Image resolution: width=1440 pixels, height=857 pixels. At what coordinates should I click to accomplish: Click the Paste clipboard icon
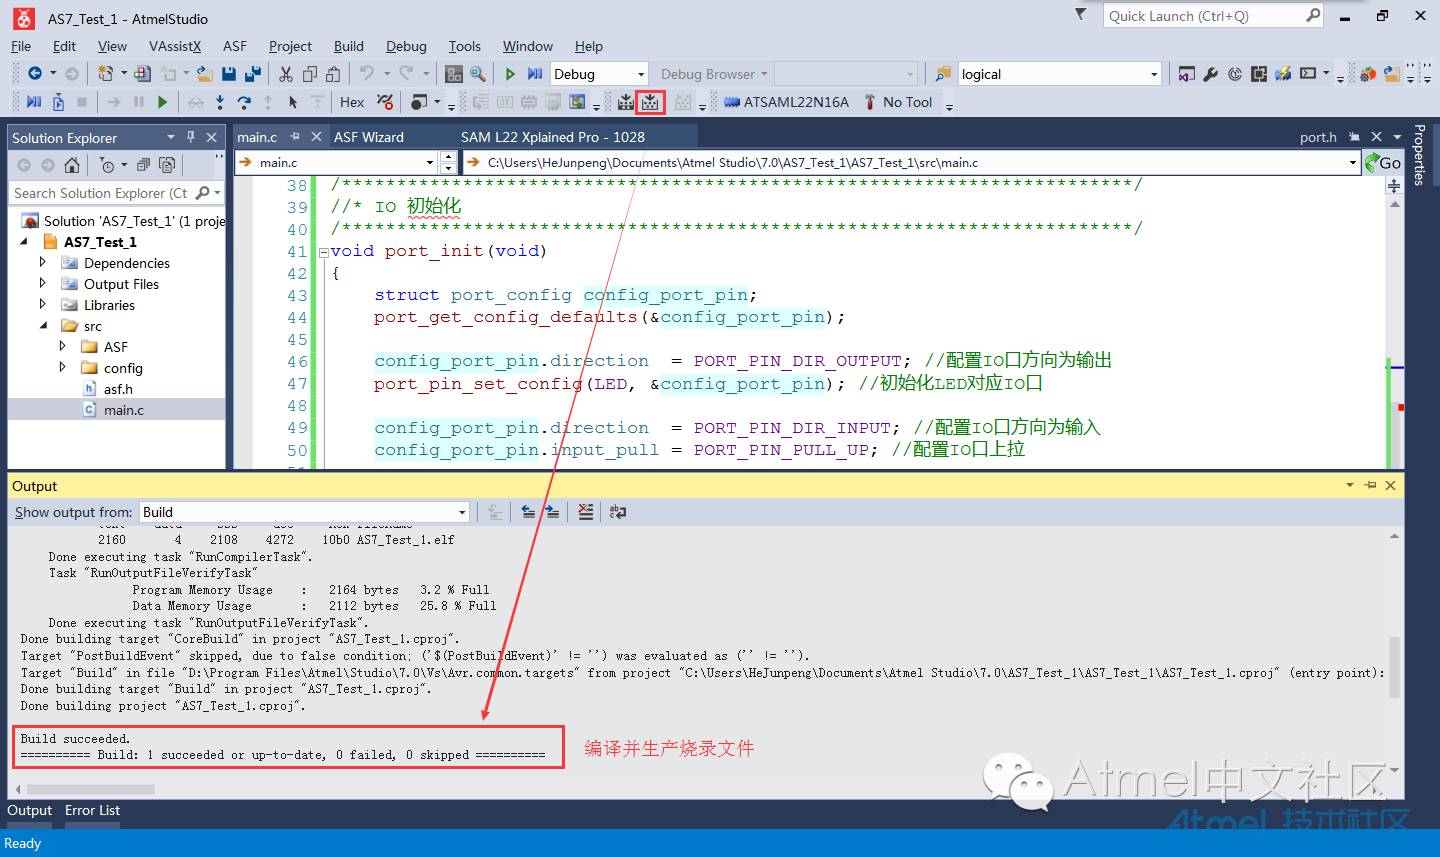point(333,74)
